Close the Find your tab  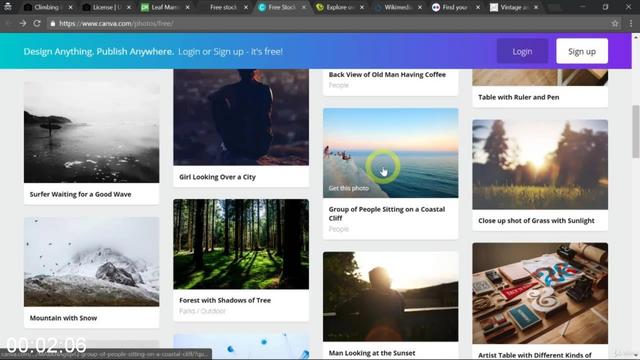pyautogui.click(x=478, y=7)
